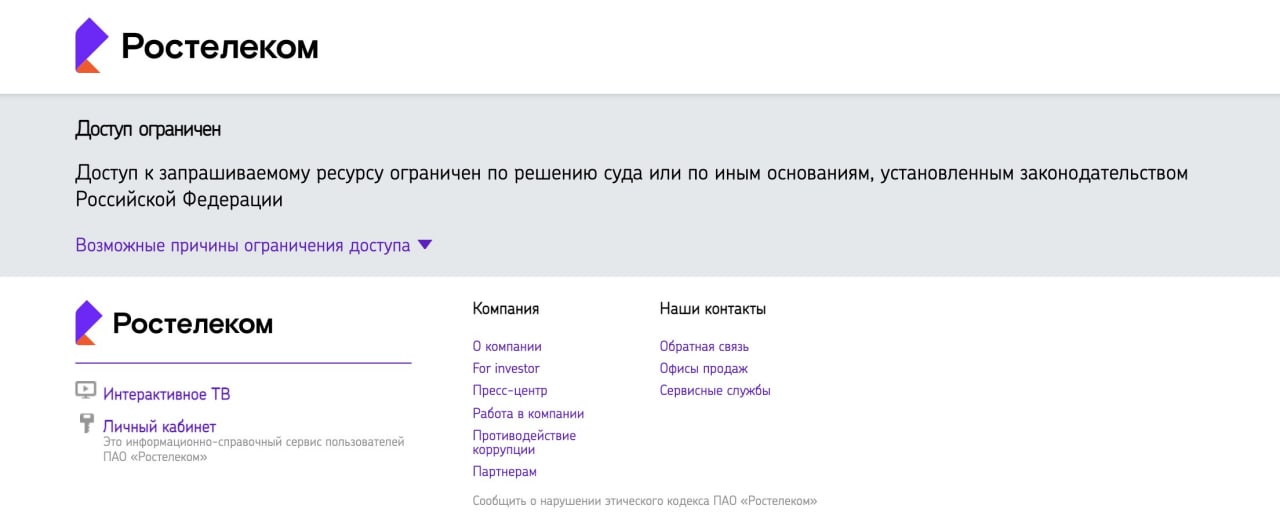Open Обратная связь link
This screenshot has height=527, width=1280.
[704, 346]
